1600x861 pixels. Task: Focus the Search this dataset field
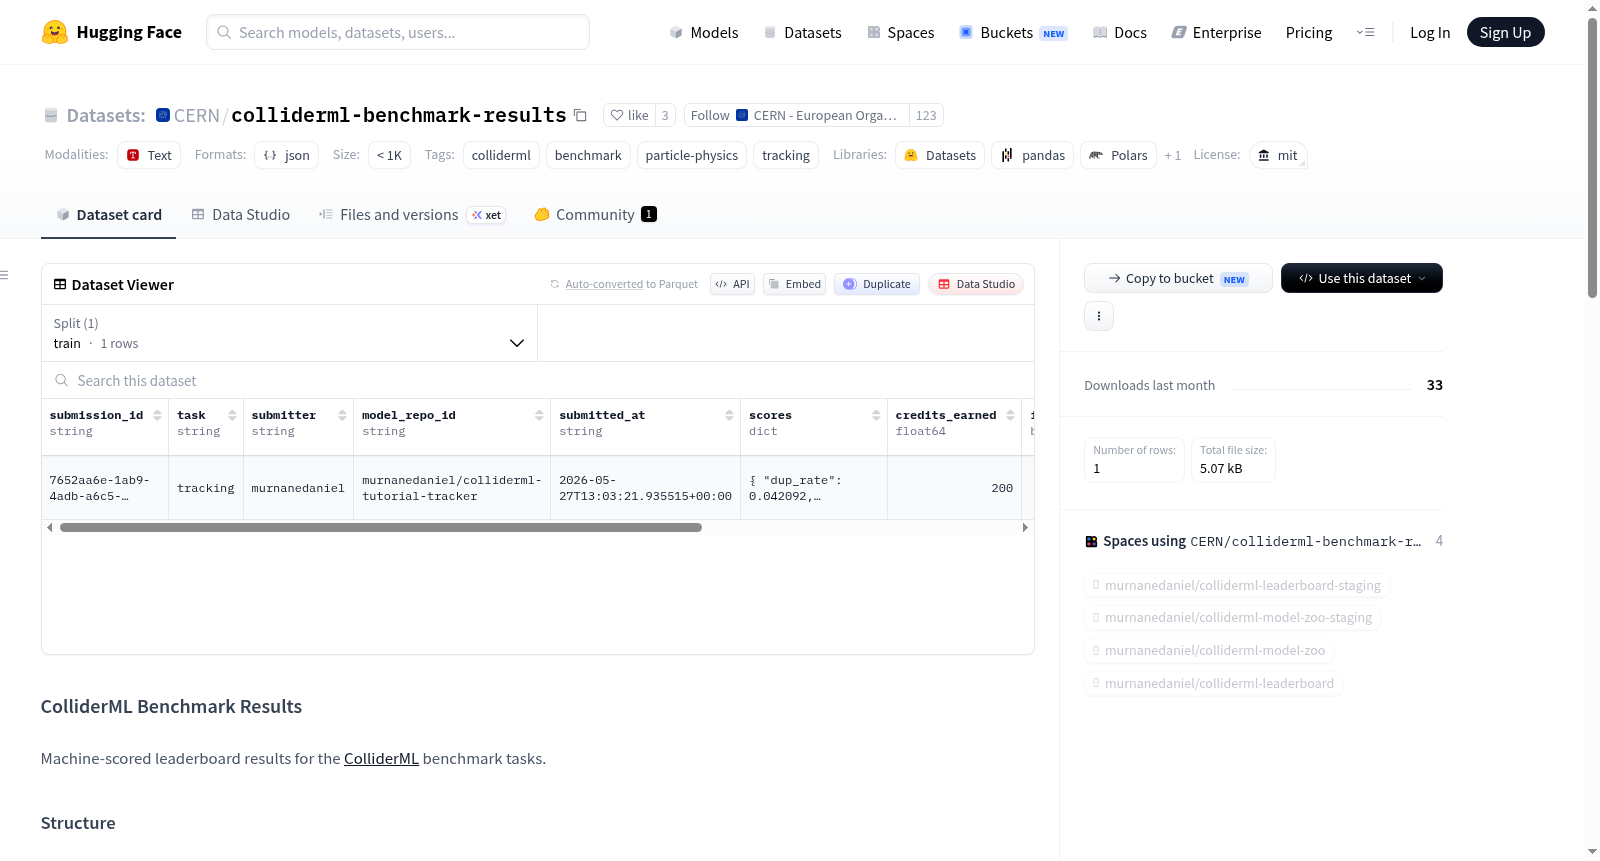pyautogui.click(x=538, y=380)
